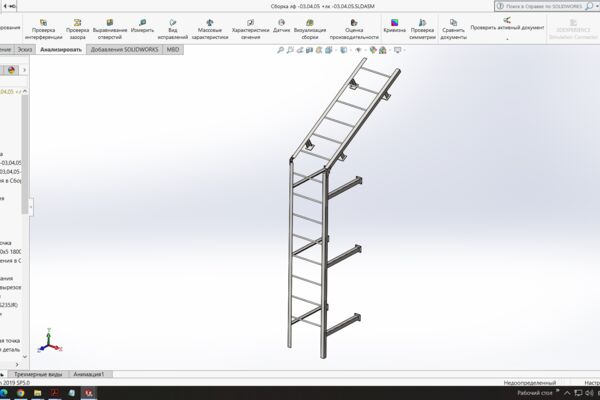
Task: Launch the Выравнивание отверстий hole alignment tool
Action: tap(110, 29)
